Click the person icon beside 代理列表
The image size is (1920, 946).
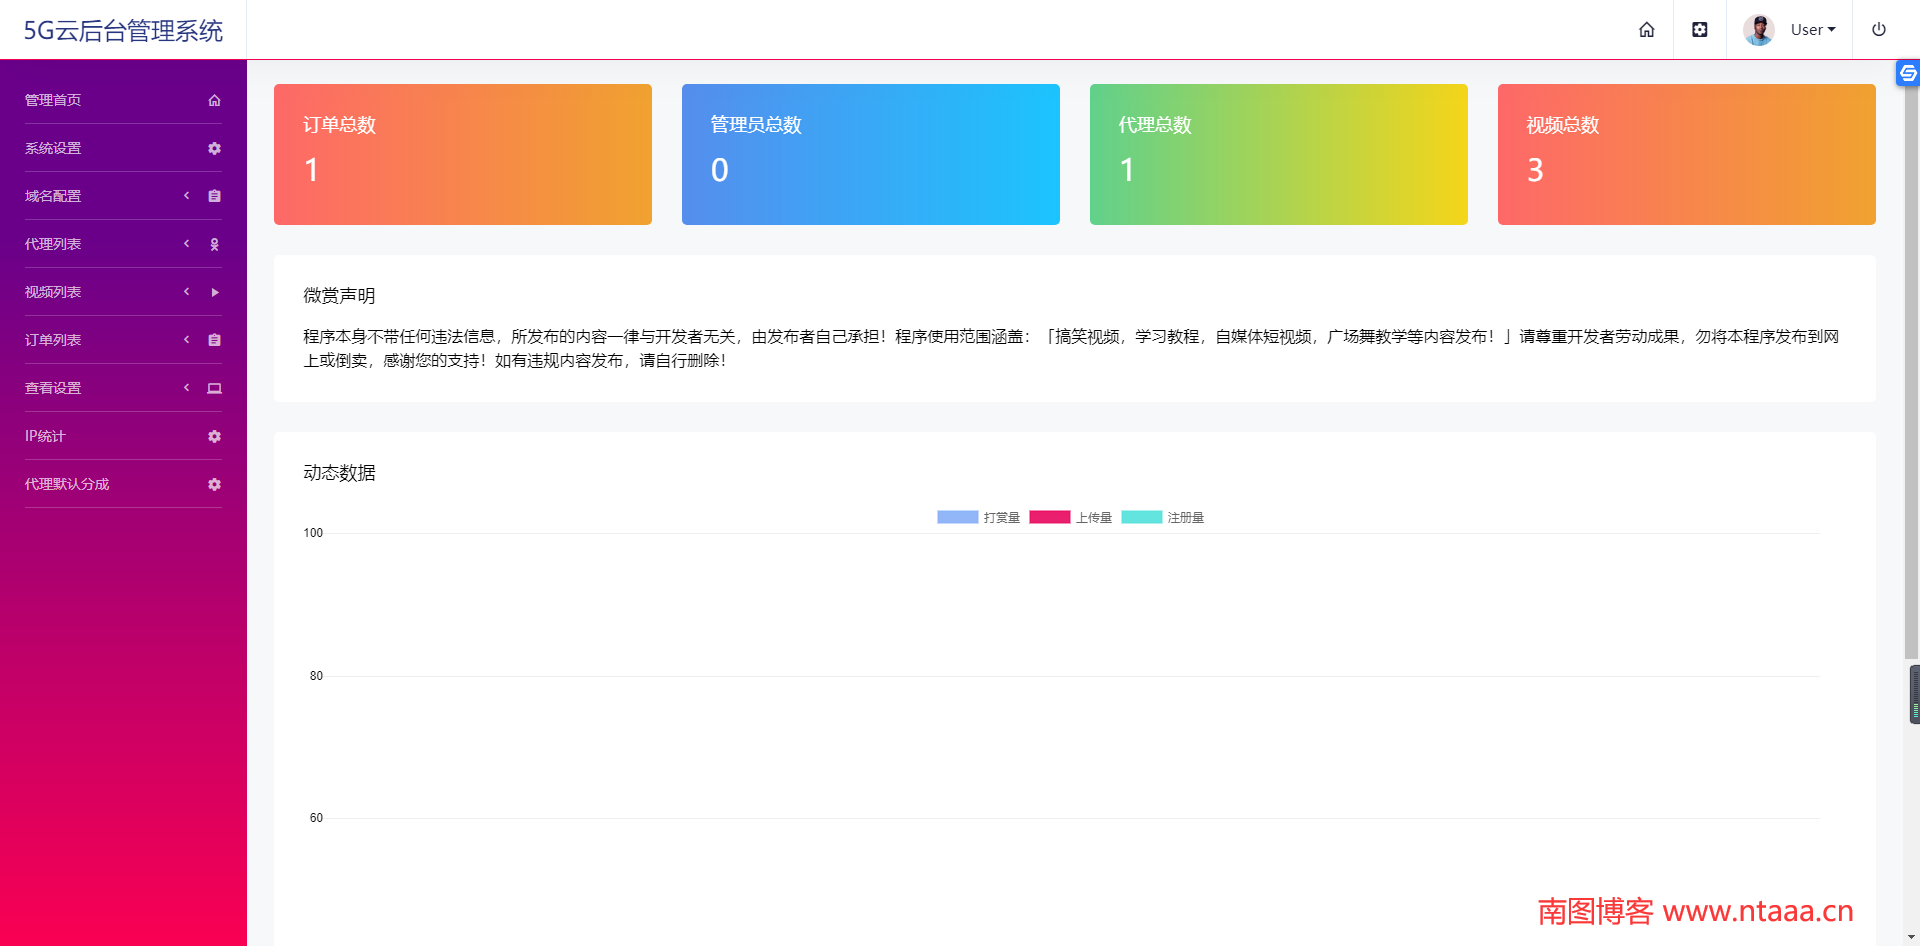[x=214, y=244]
